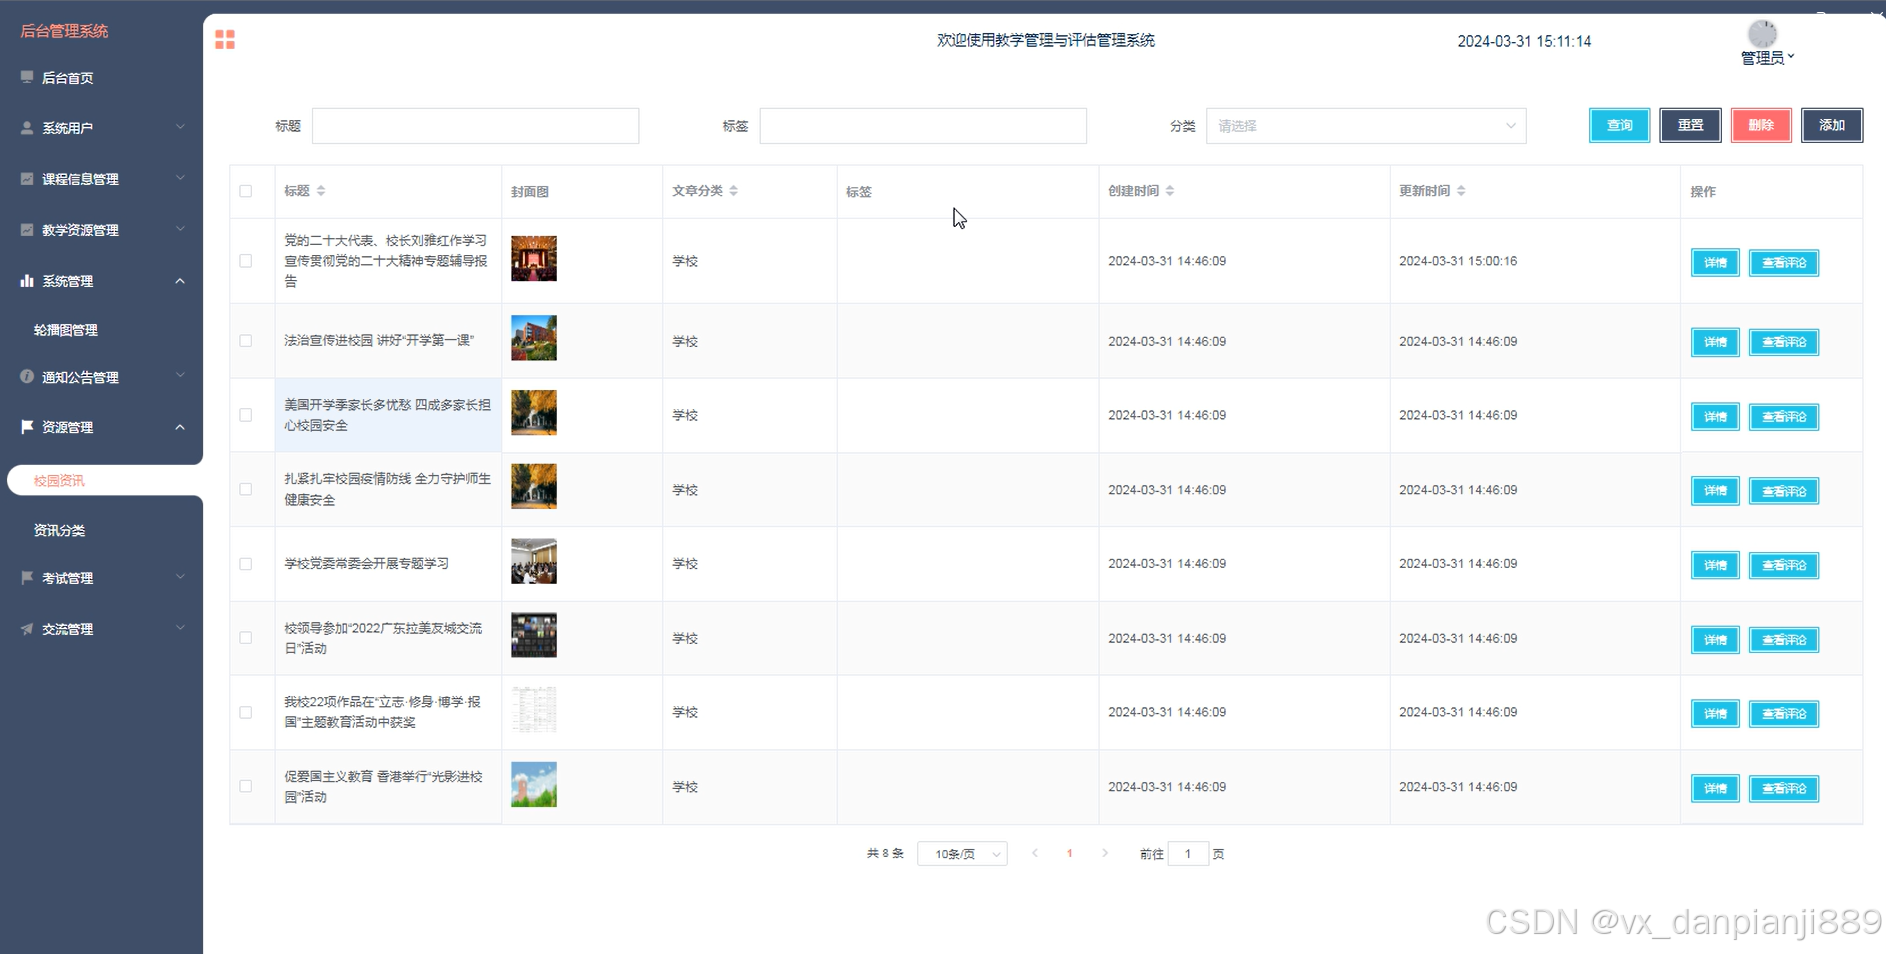
Task: Open the 管理员 user dropdown
Action: pos(1767,58)
